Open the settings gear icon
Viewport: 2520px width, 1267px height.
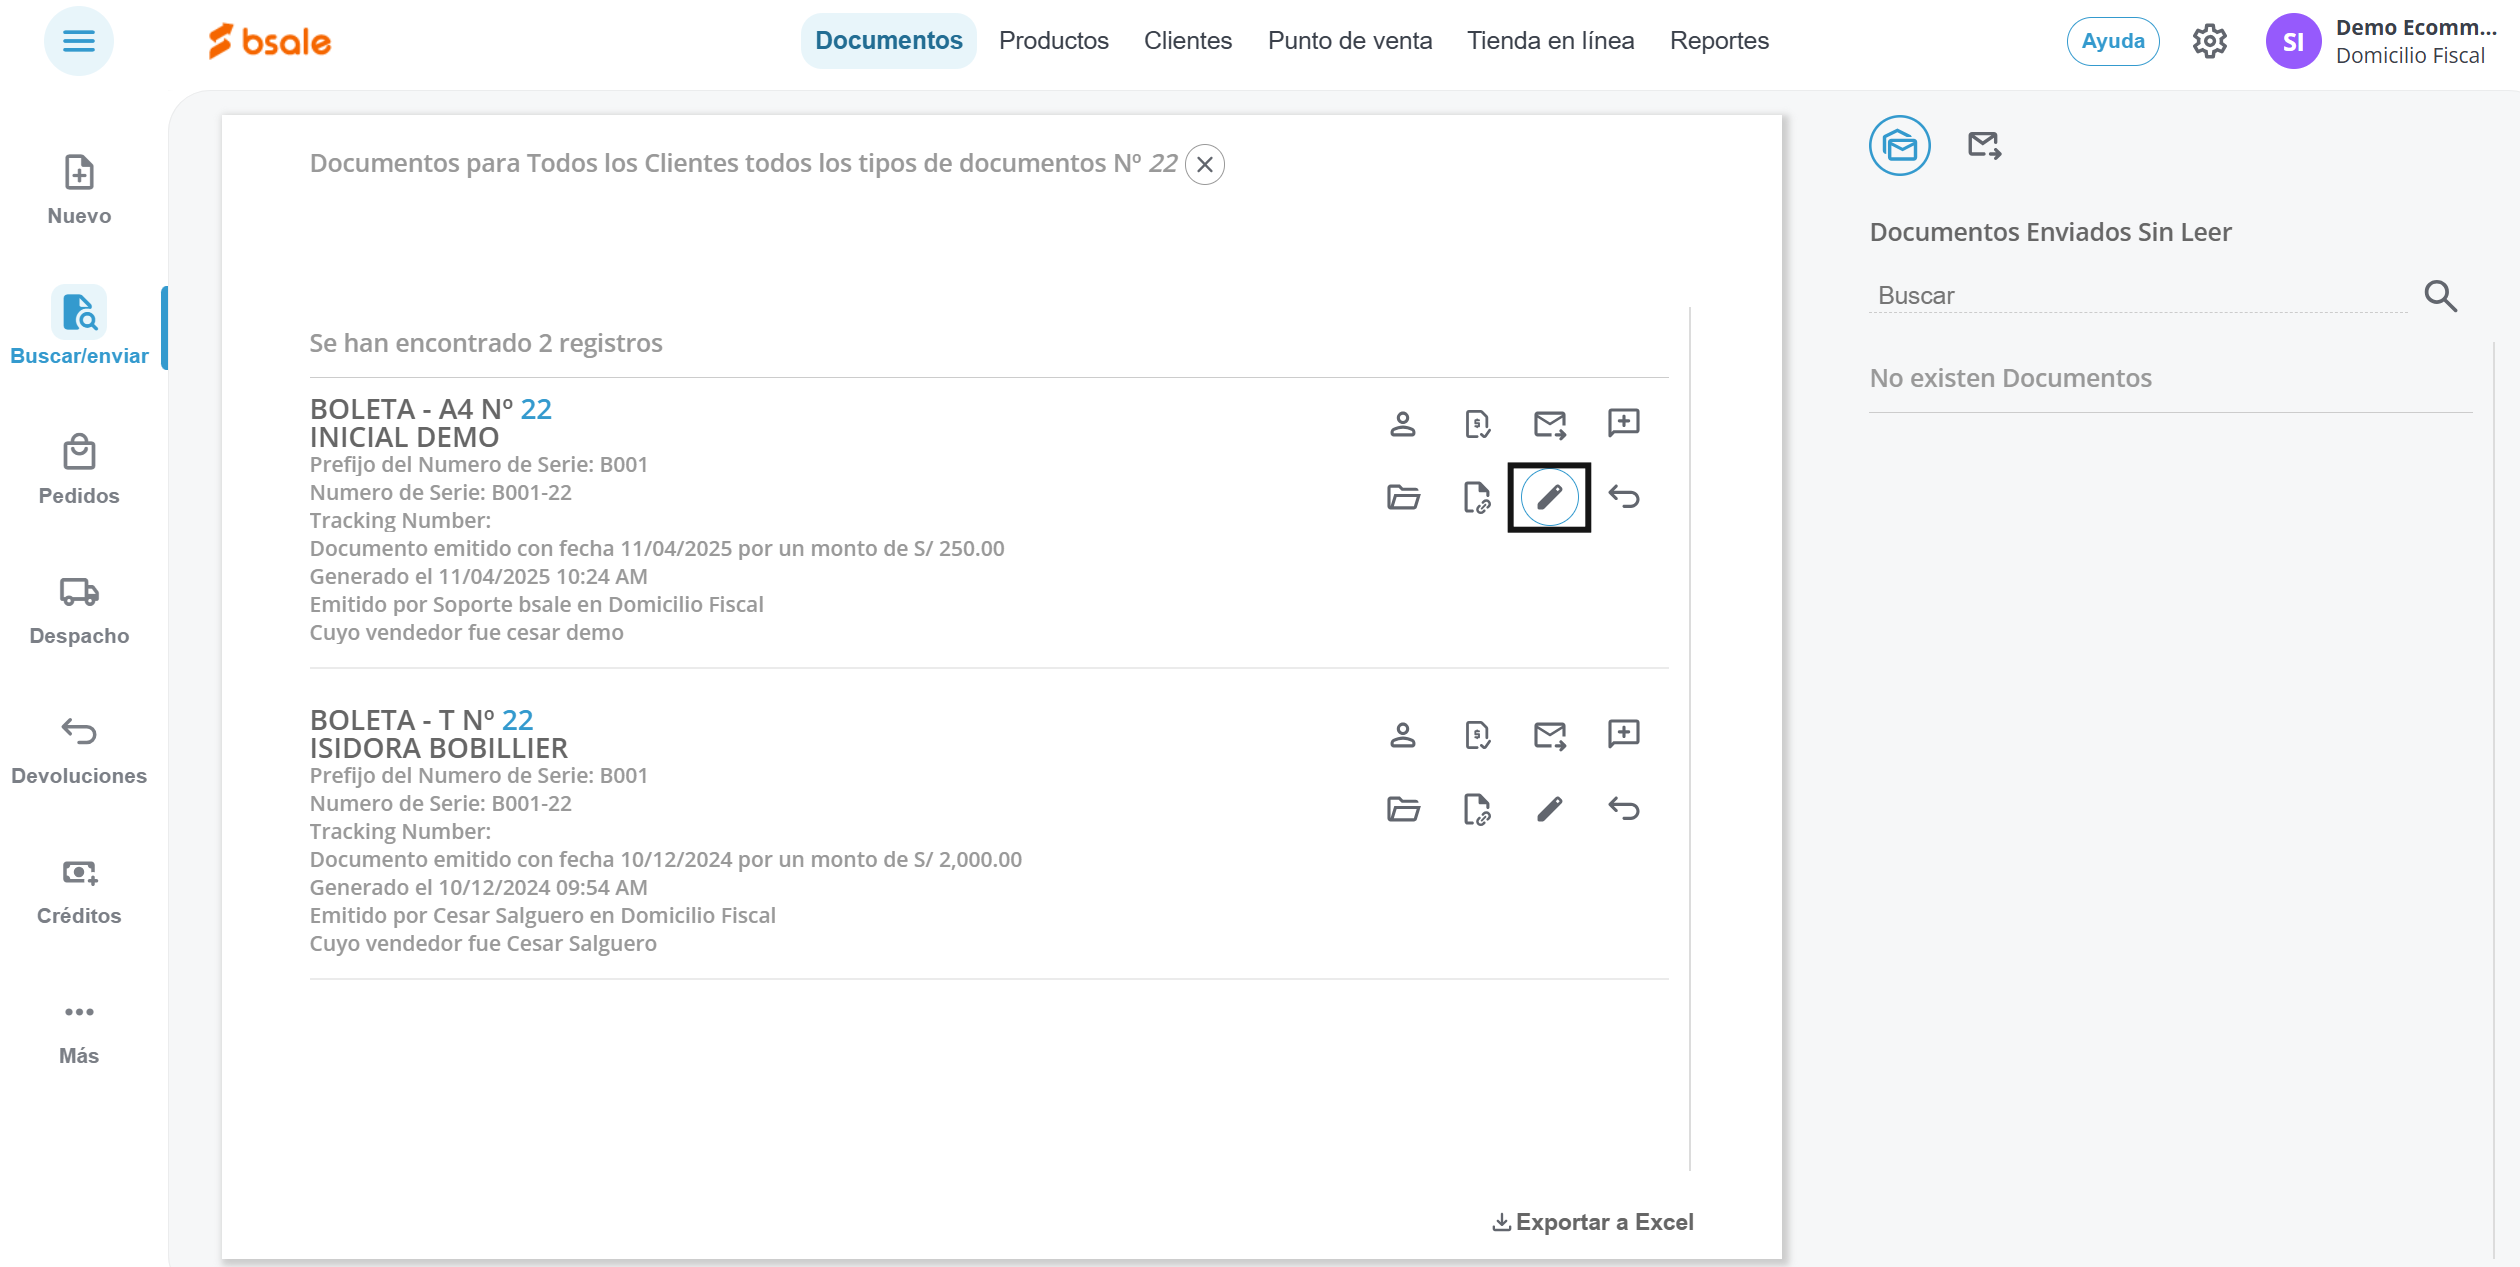click(x=2209, y=41)
